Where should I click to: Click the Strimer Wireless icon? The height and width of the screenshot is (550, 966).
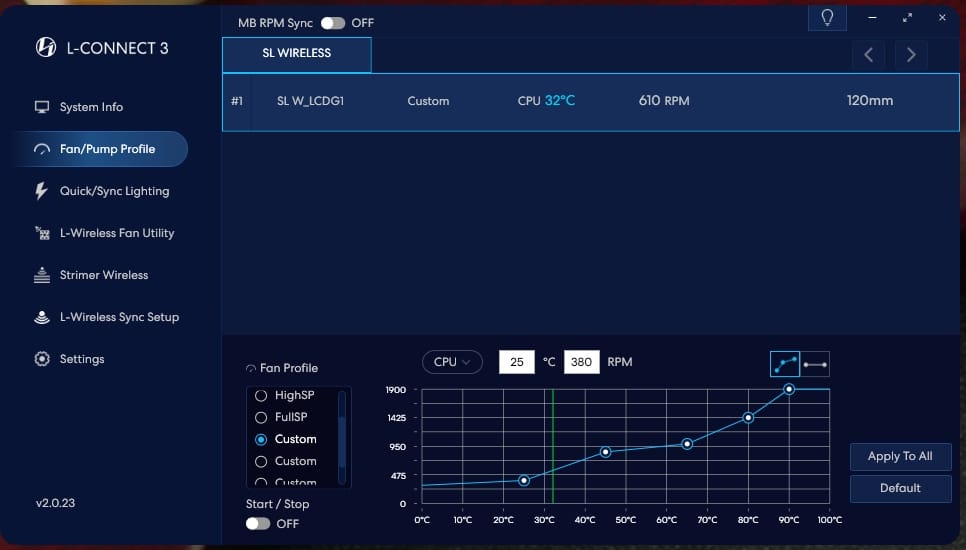42,275
